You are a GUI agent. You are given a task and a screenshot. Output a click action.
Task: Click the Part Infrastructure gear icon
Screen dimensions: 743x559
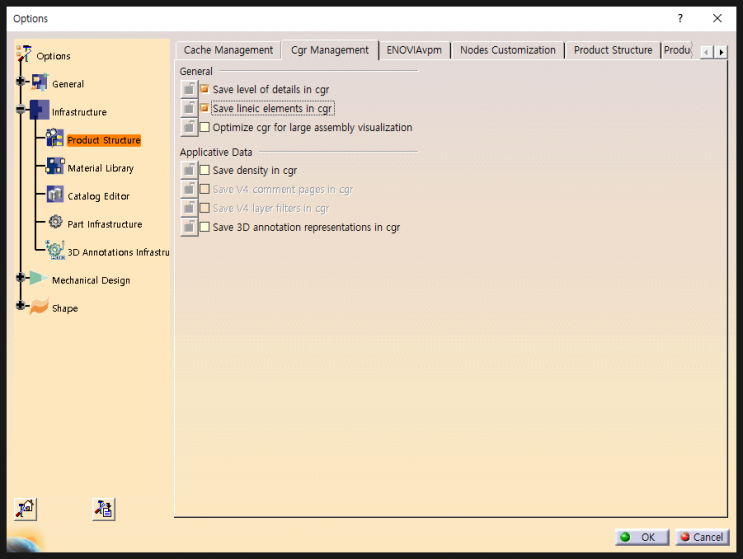55,222
